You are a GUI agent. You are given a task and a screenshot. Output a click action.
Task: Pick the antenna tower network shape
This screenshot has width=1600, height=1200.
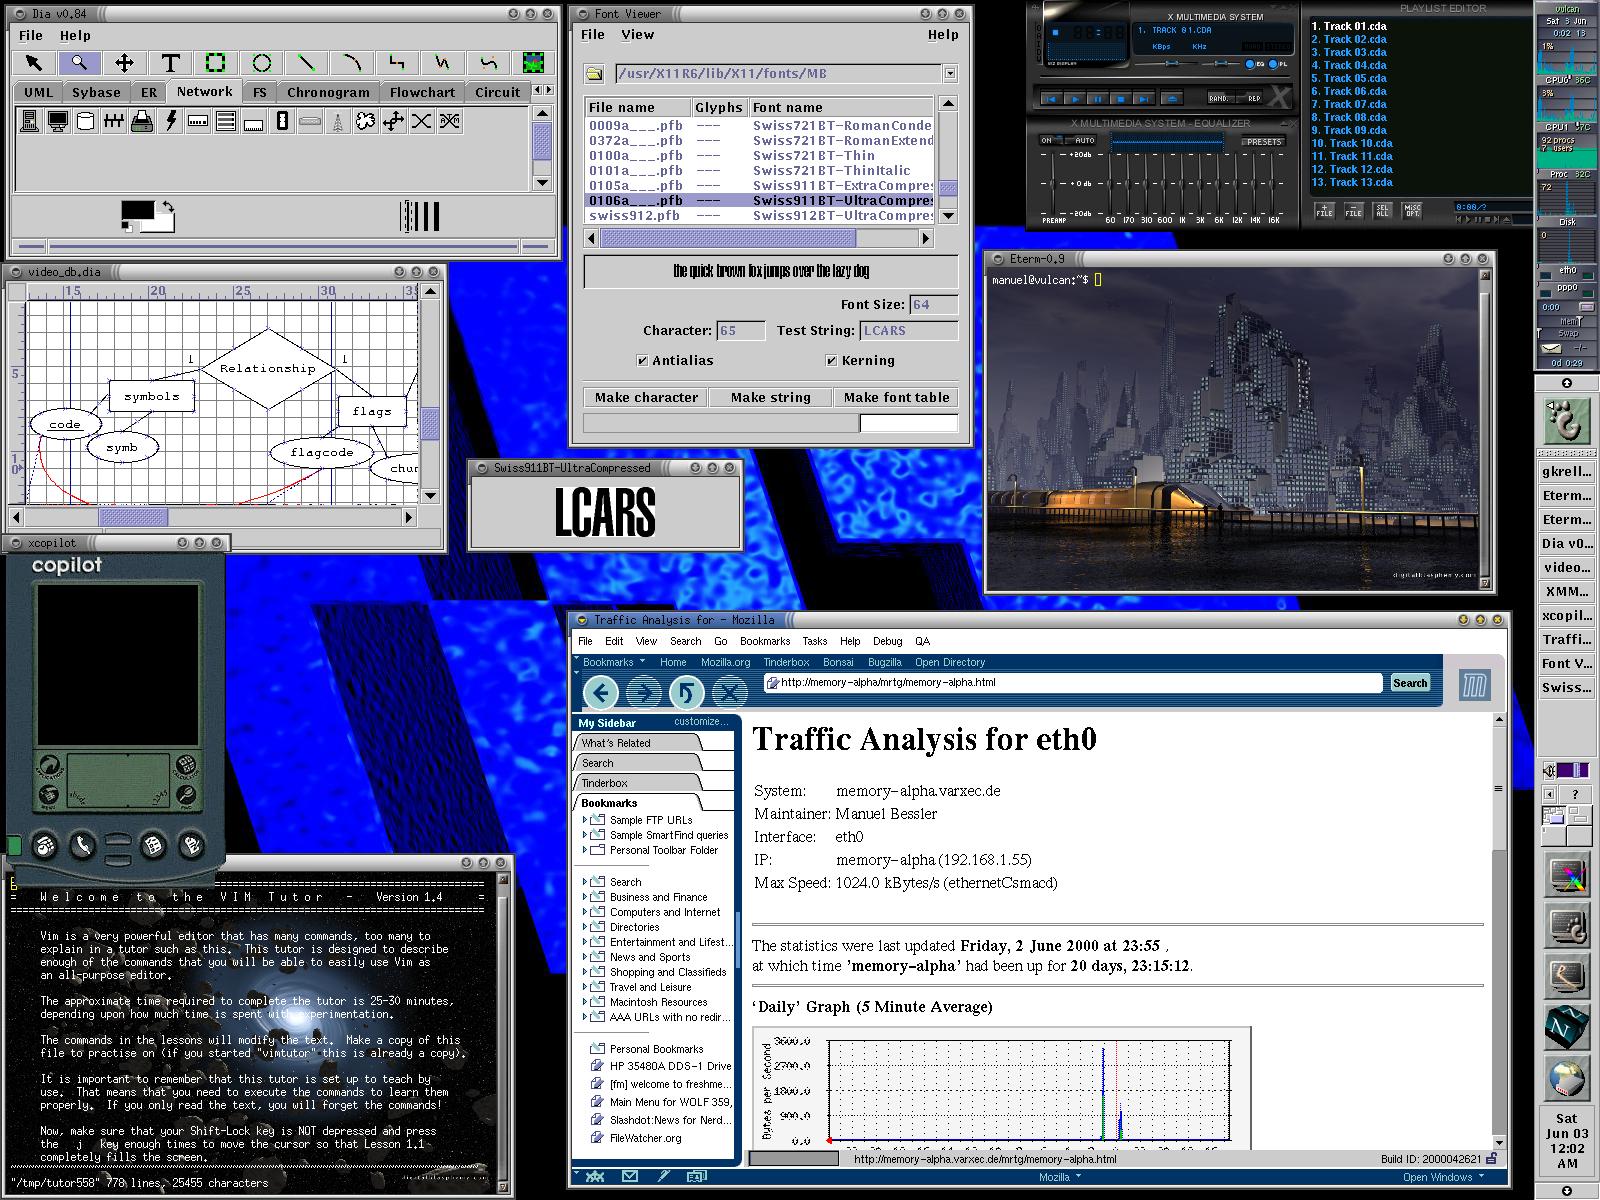coord(338,122)
